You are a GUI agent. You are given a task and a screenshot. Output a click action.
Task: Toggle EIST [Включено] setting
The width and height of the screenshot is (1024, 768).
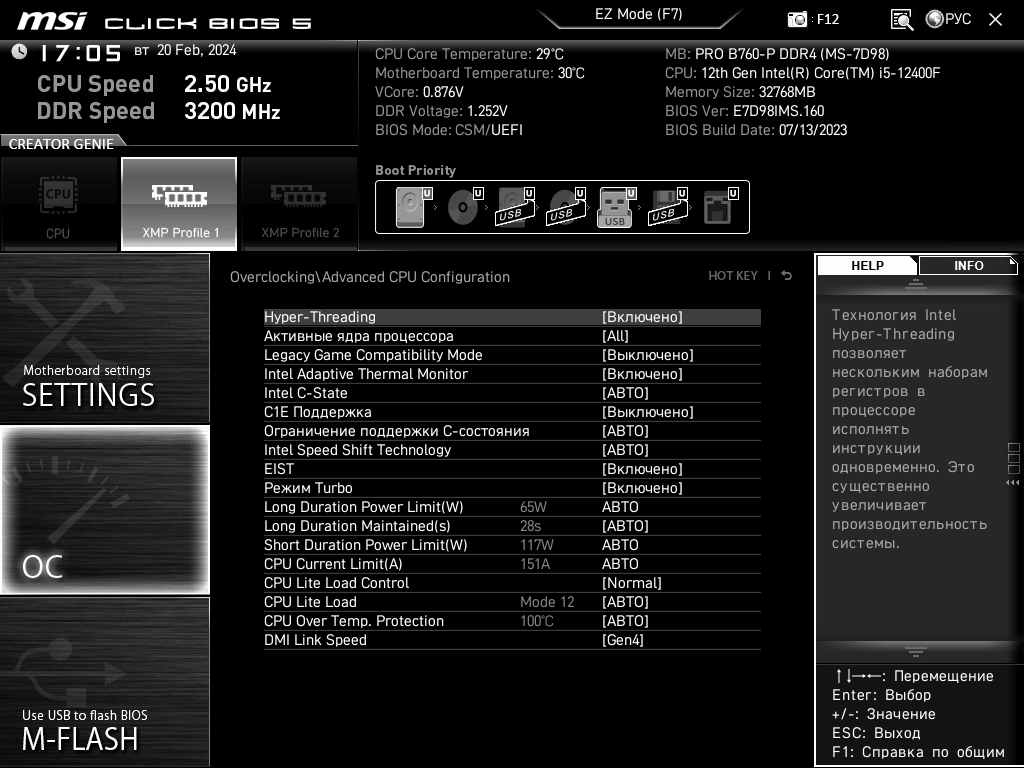[x=512, y=469]
